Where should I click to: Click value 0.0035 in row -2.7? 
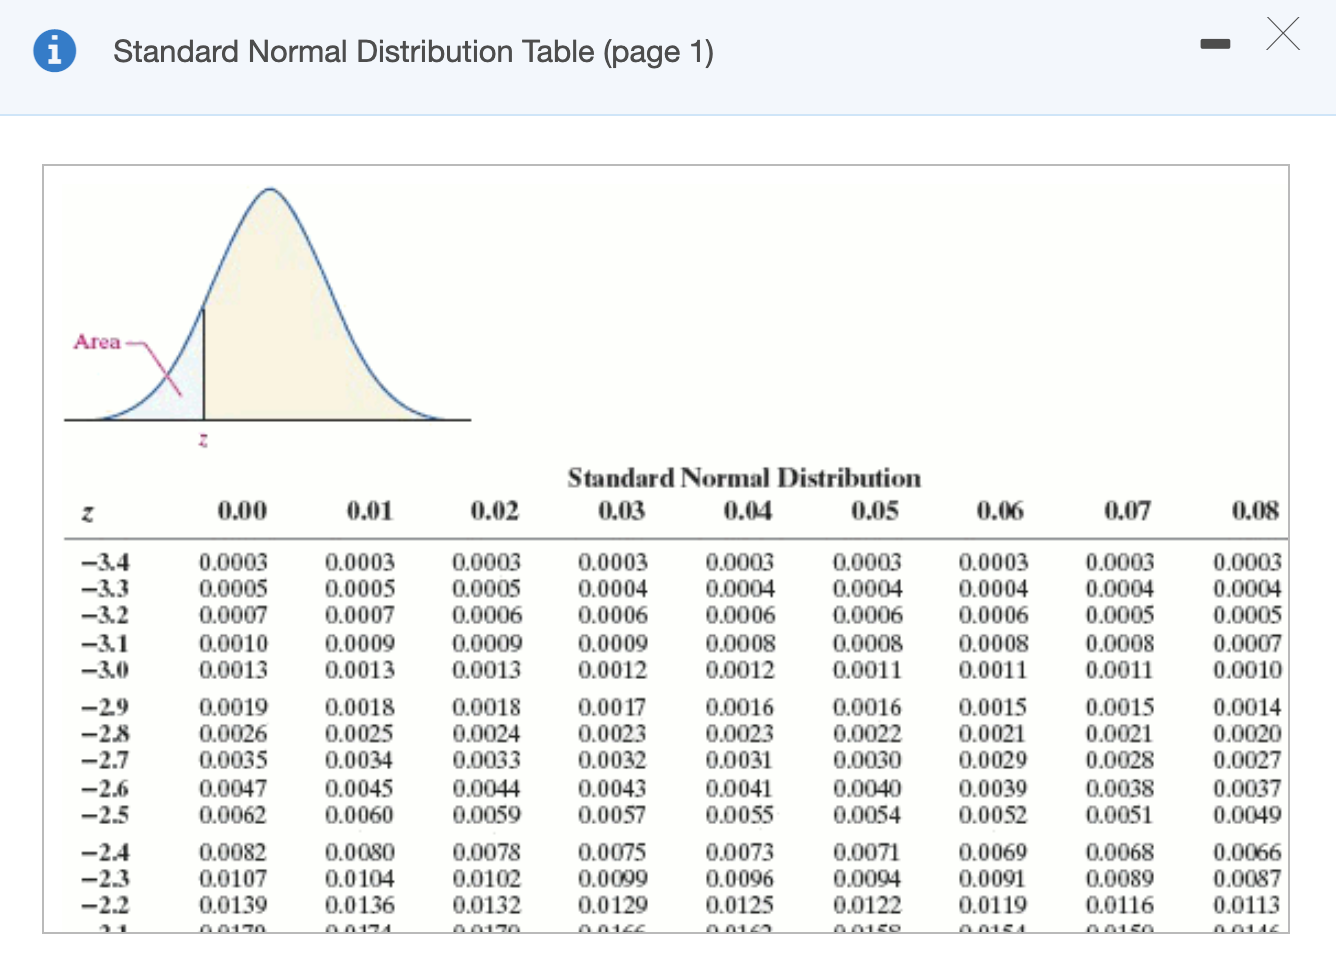pos(233,759)
